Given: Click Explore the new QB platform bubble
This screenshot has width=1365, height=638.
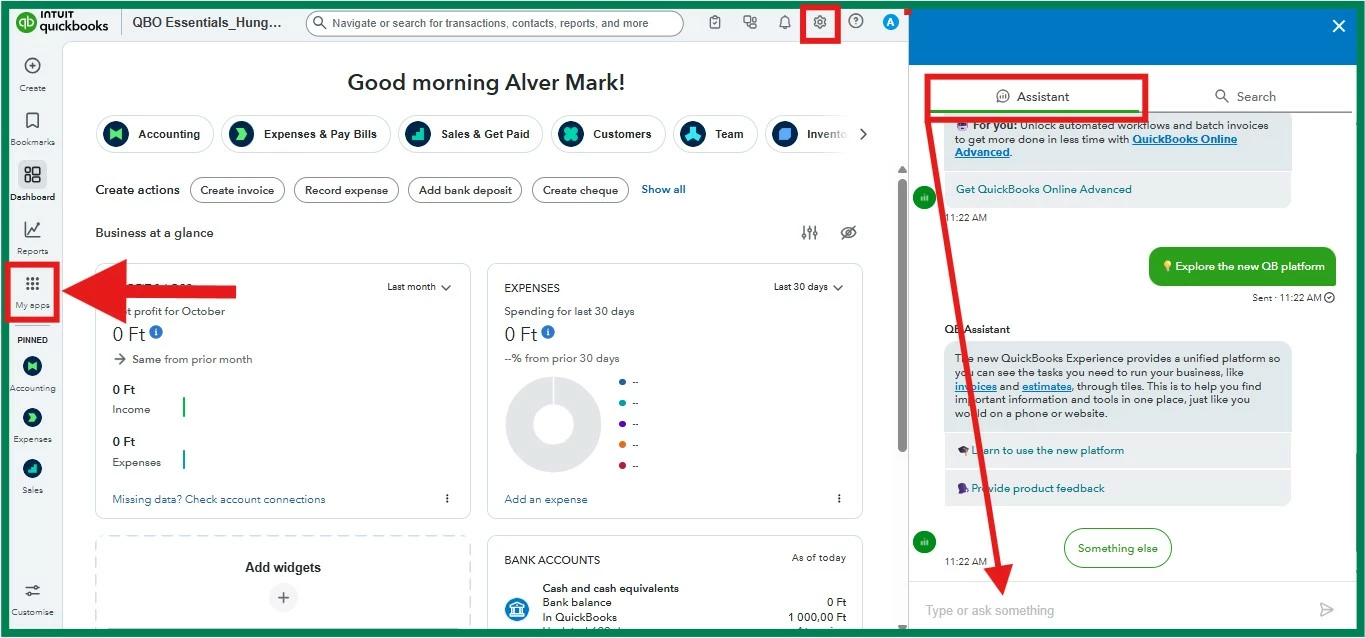Looking at the screenshot, I should (1242, 267).
